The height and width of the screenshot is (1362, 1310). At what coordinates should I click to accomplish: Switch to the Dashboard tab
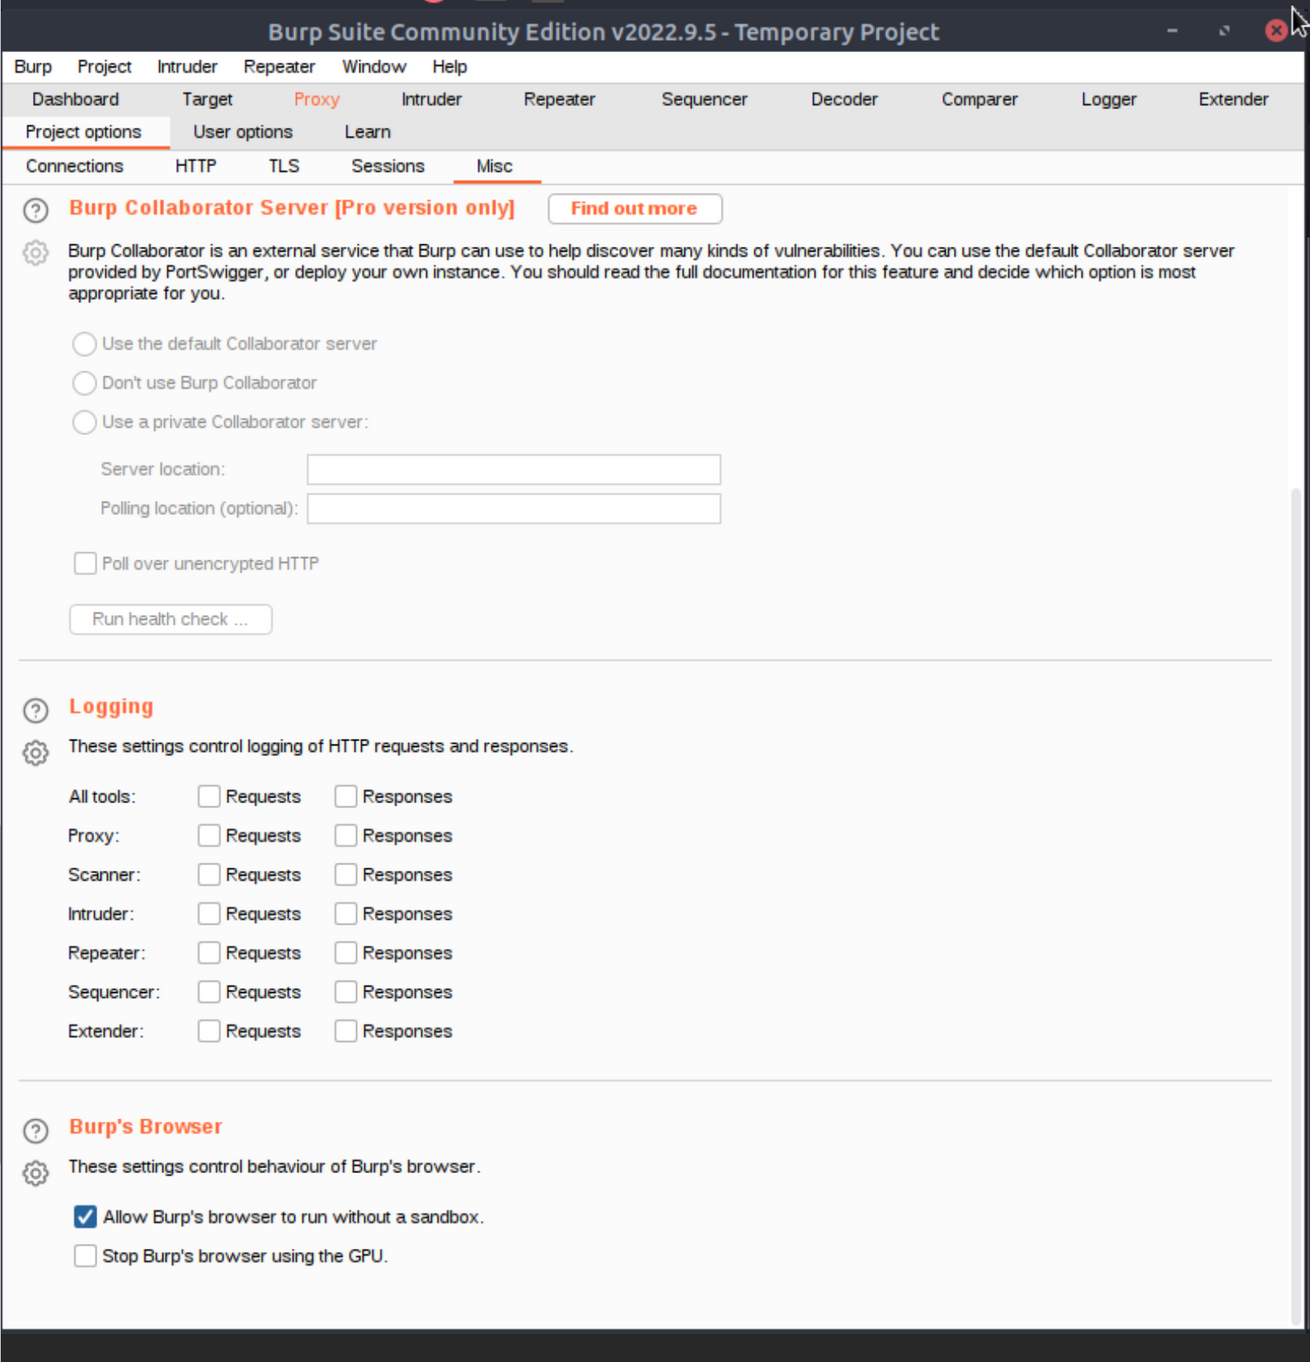[75, 99]
